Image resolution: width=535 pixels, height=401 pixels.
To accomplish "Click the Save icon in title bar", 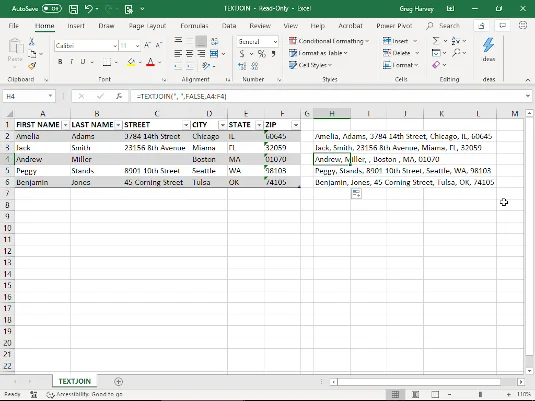I will pyautogui.click(x=73, y=9).
